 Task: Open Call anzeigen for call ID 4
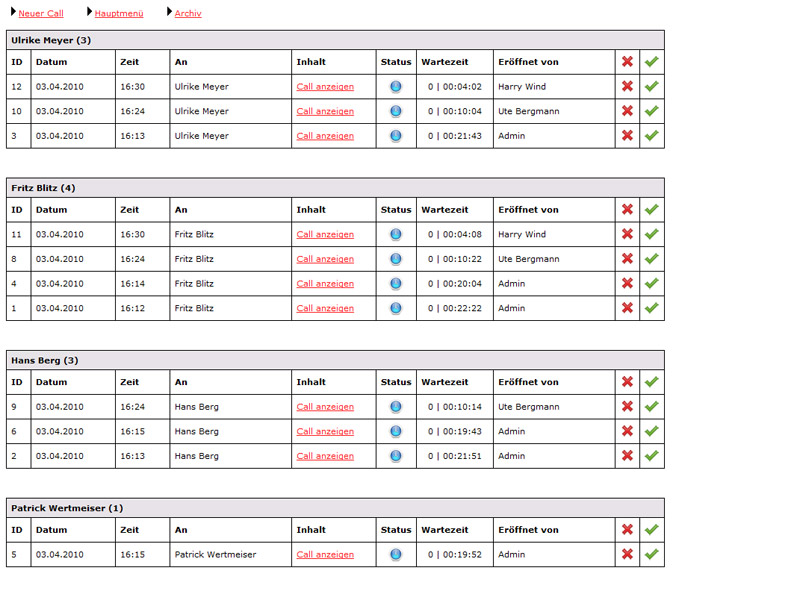(x=325, y=284)
